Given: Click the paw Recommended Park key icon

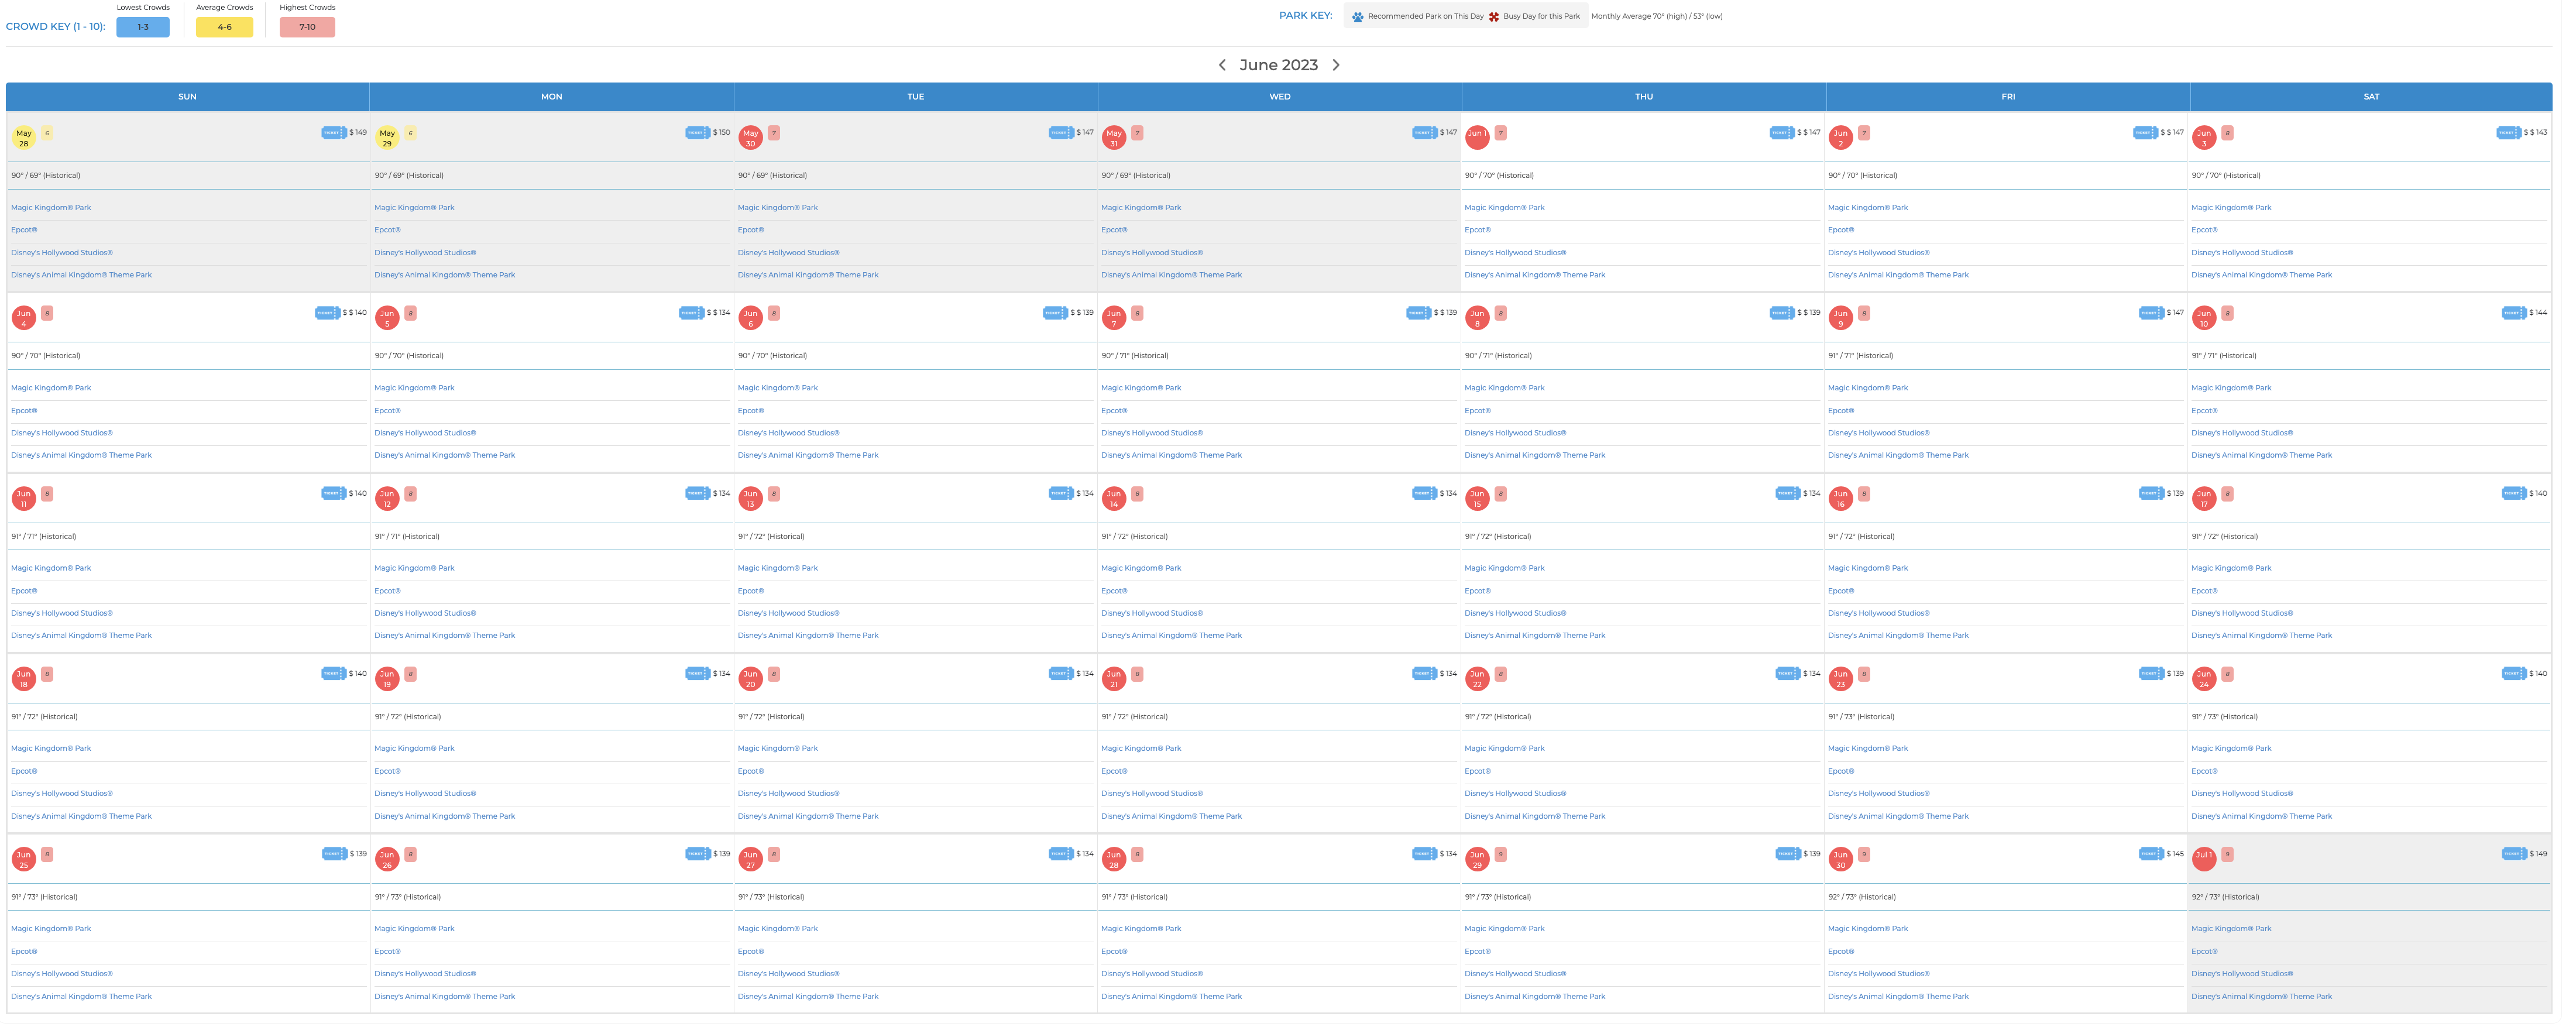Looking at the screenshot, I should (1357, 16).
